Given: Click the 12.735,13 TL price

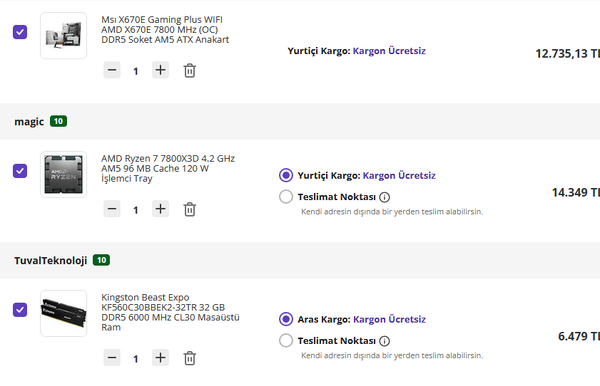Looking at the screenshot, I should [567, 54].
